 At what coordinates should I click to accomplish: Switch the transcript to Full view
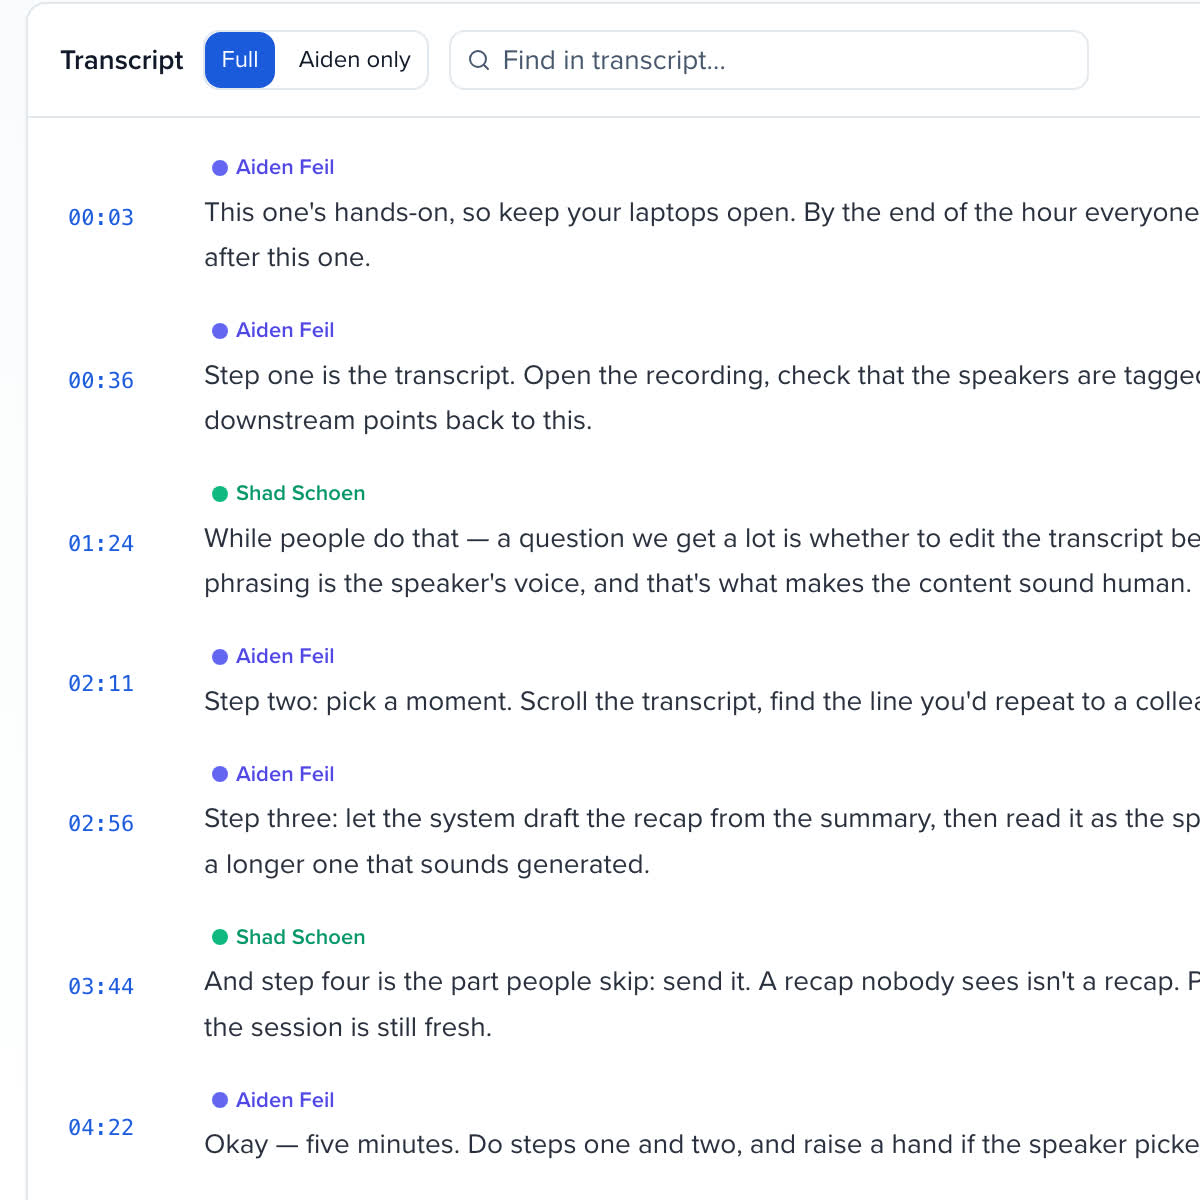coord(240,60)
